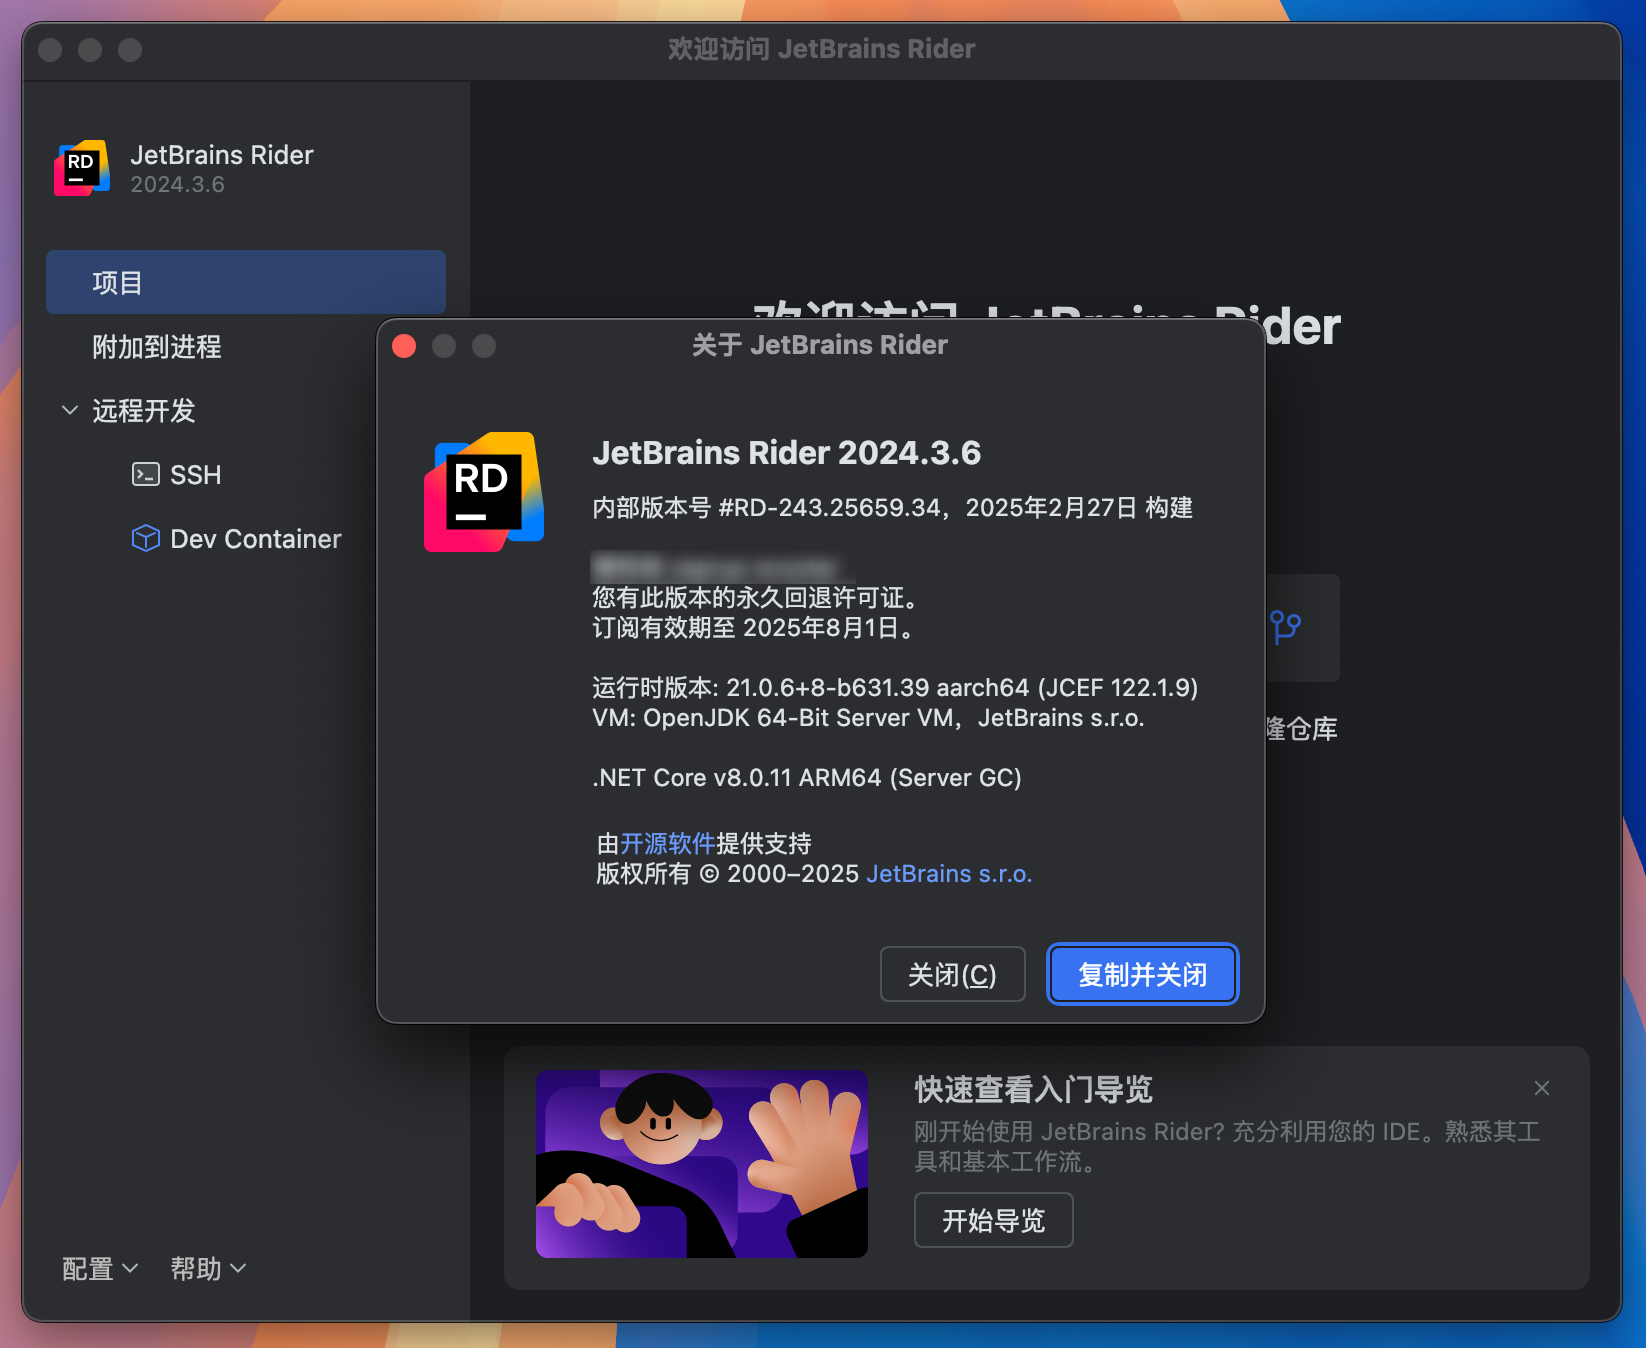Click the SSH terminal icon
Screen dimensions: 1646x1348
tap(145, 474)
